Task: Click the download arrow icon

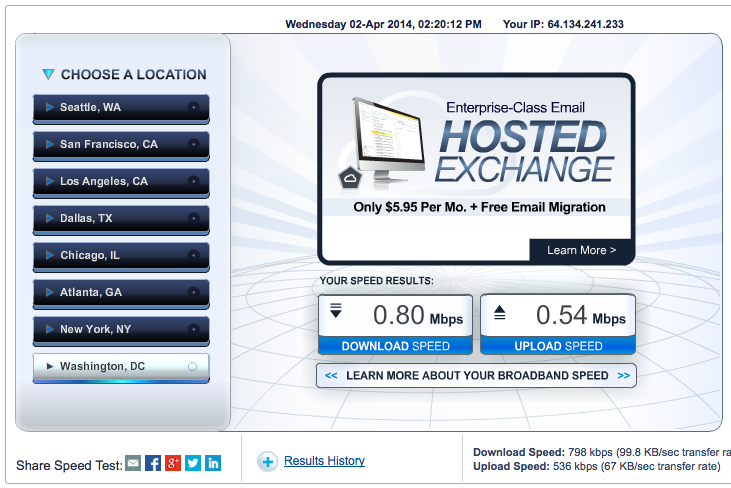Action: 336,311
